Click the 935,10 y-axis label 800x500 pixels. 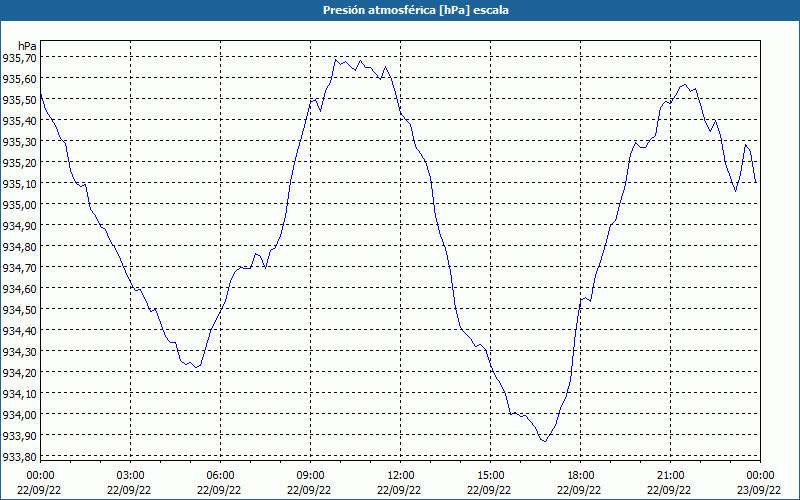19,184
